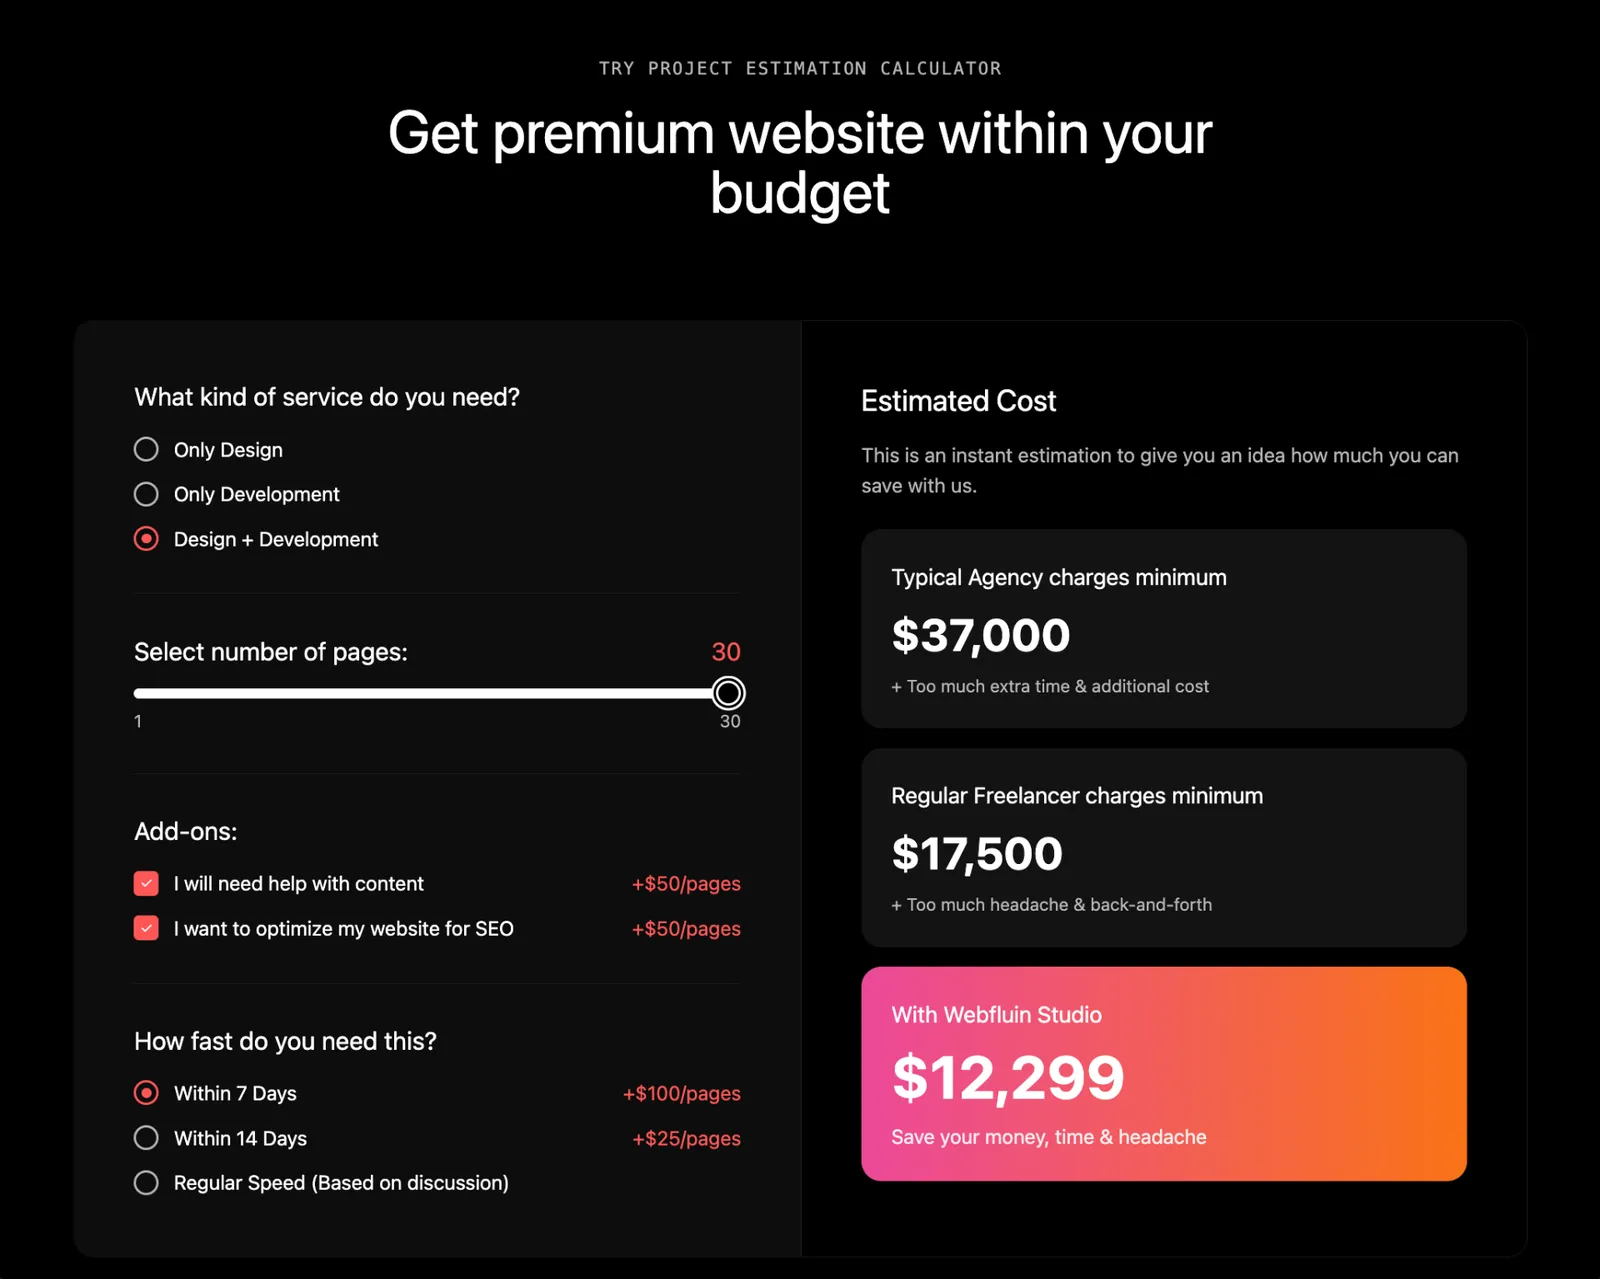Click the red "30" page count value

pos(726,652)
